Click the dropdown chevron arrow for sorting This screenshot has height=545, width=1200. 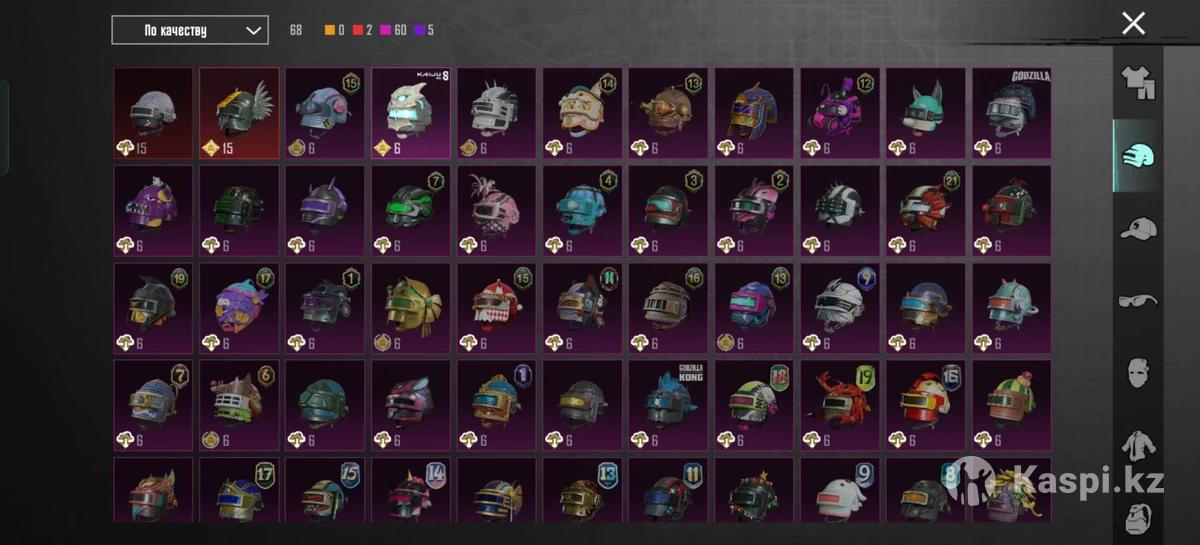[x=252, y=30]
